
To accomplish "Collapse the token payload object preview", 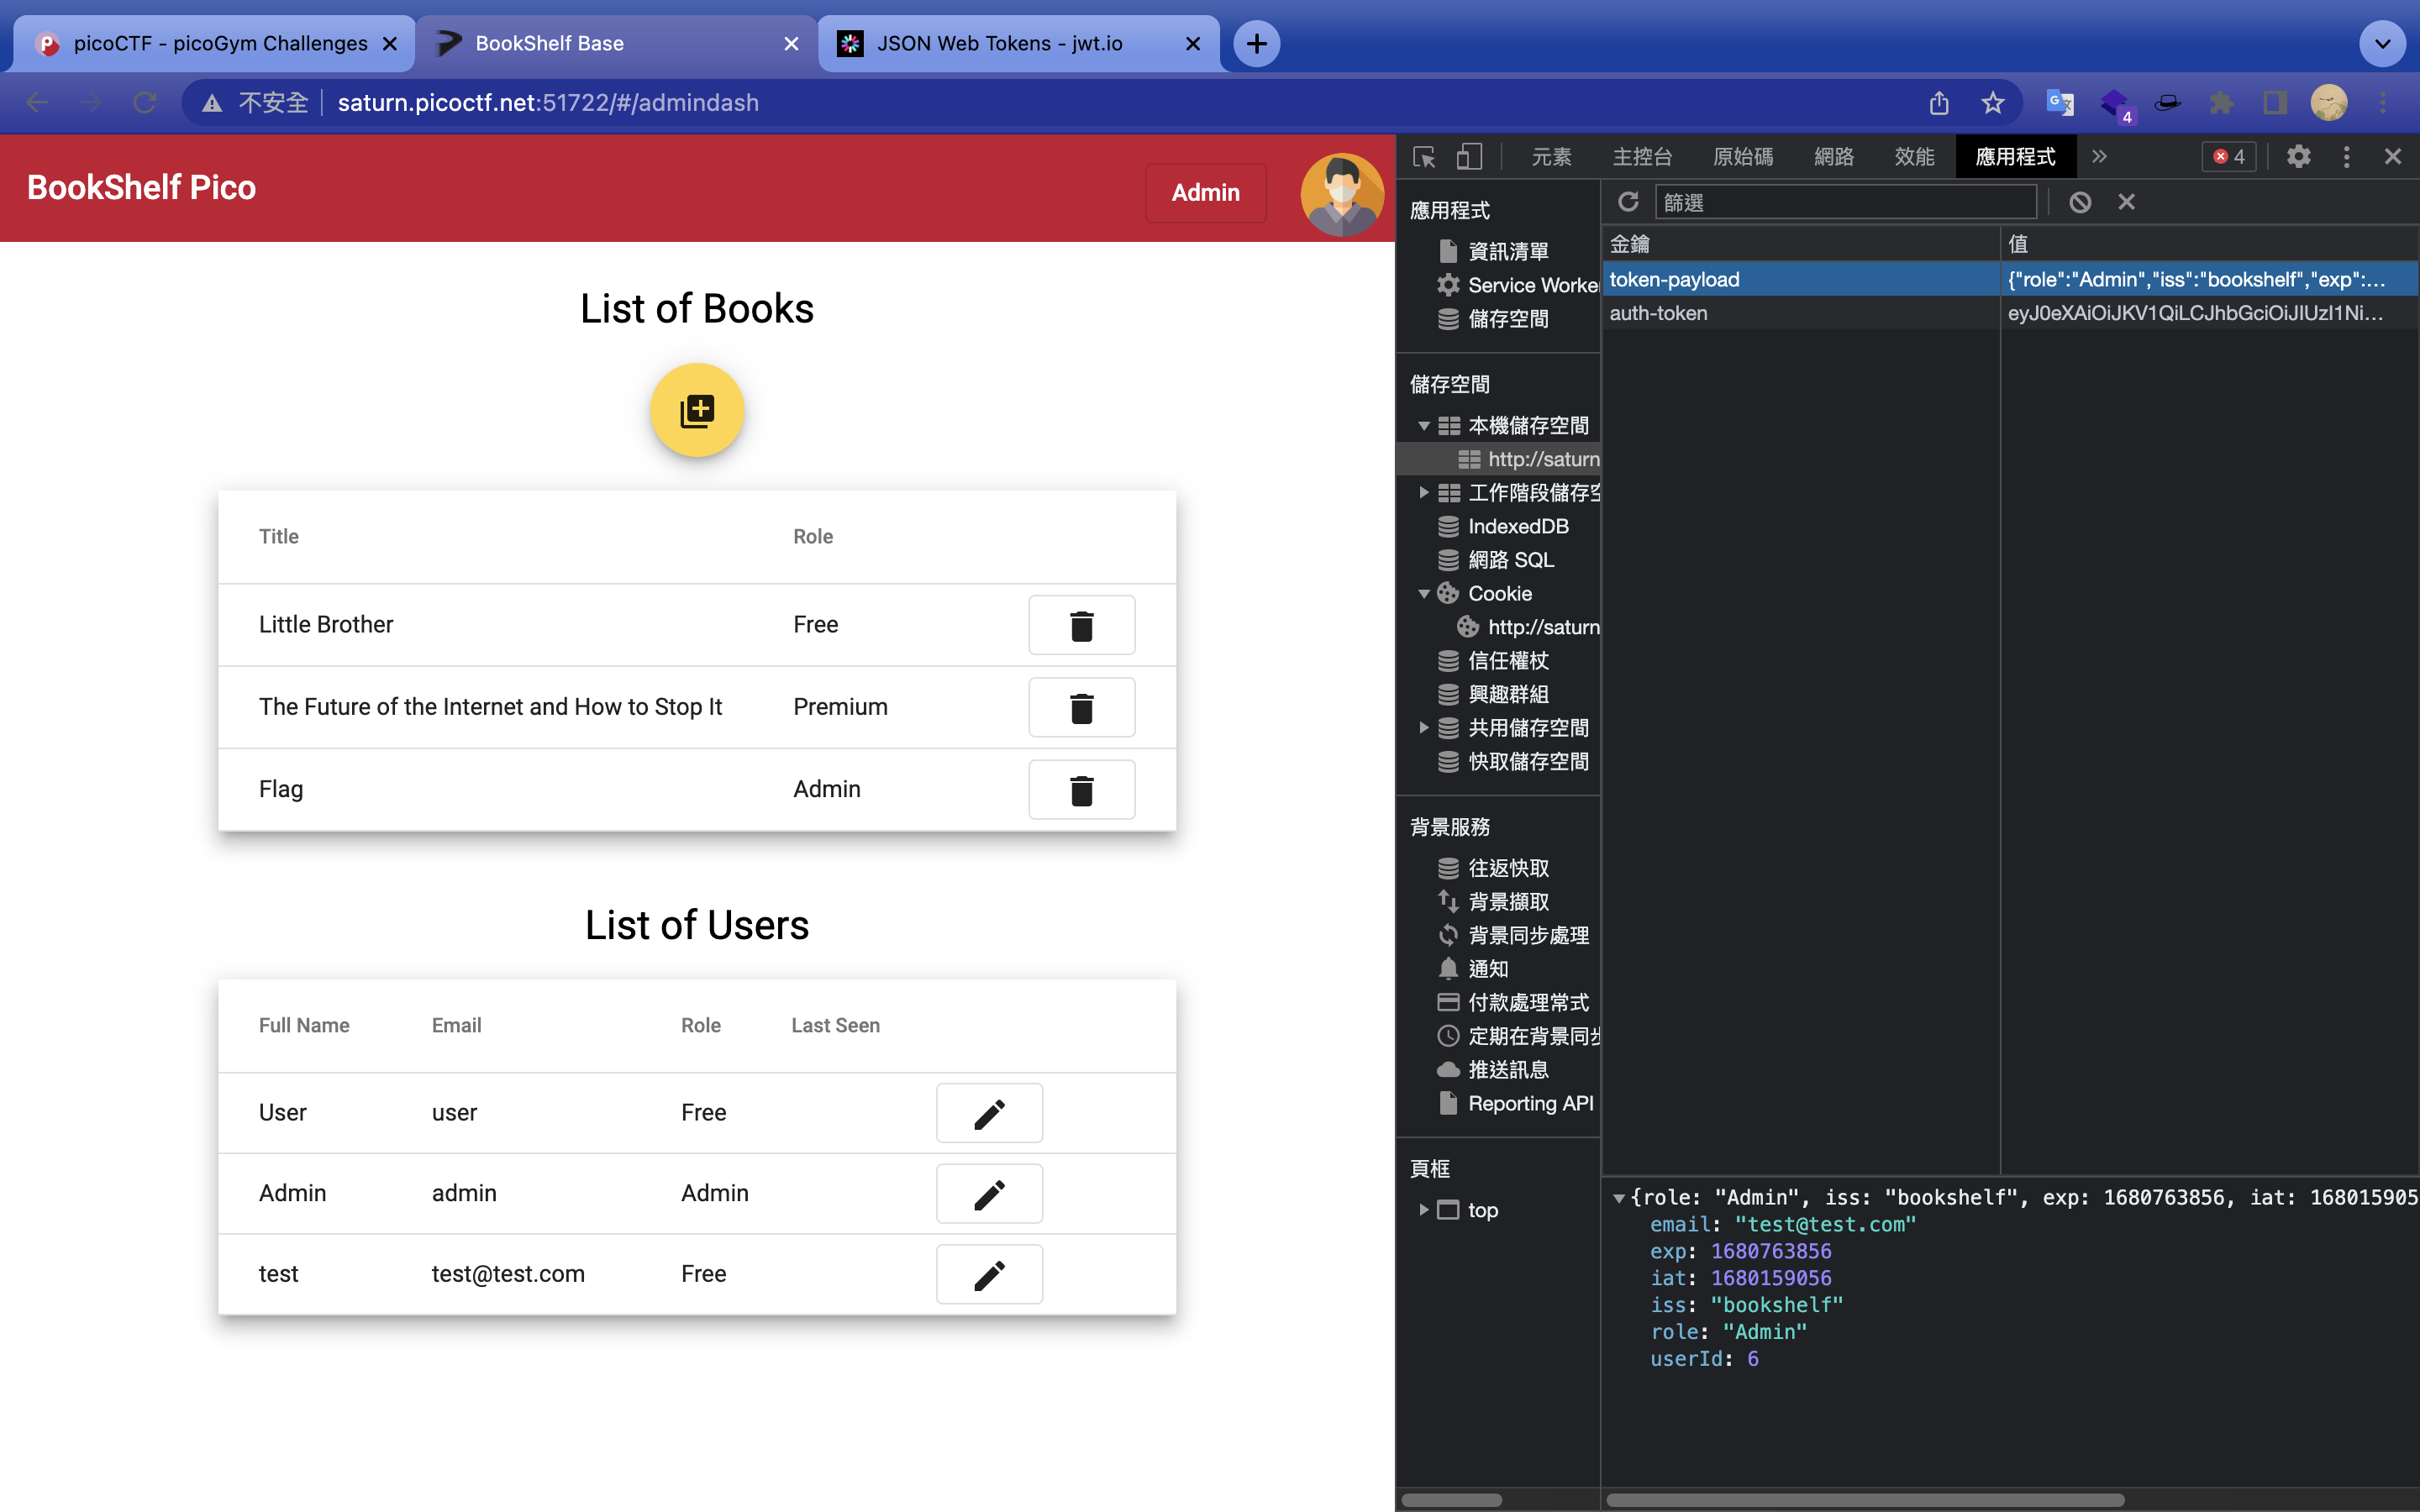I will click(1618, 1198).
